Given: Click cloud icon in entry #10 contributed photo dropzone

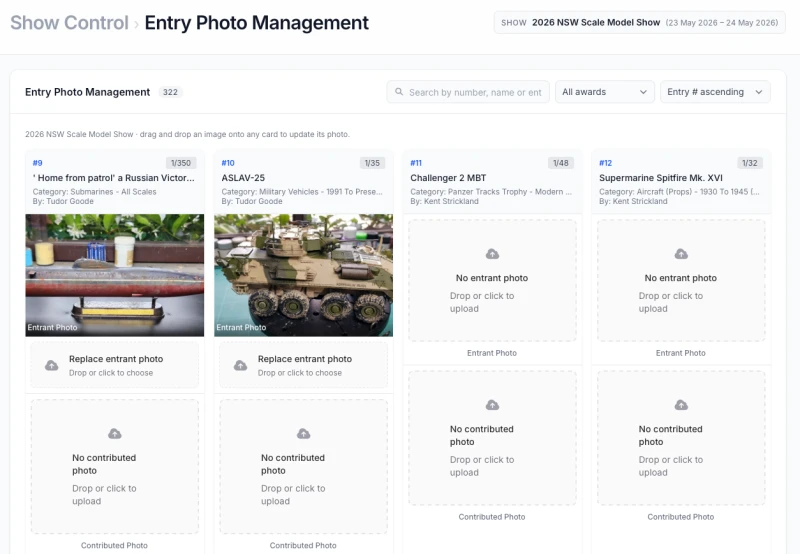Looking at the screenshot, I should click(x=304, y=434).
